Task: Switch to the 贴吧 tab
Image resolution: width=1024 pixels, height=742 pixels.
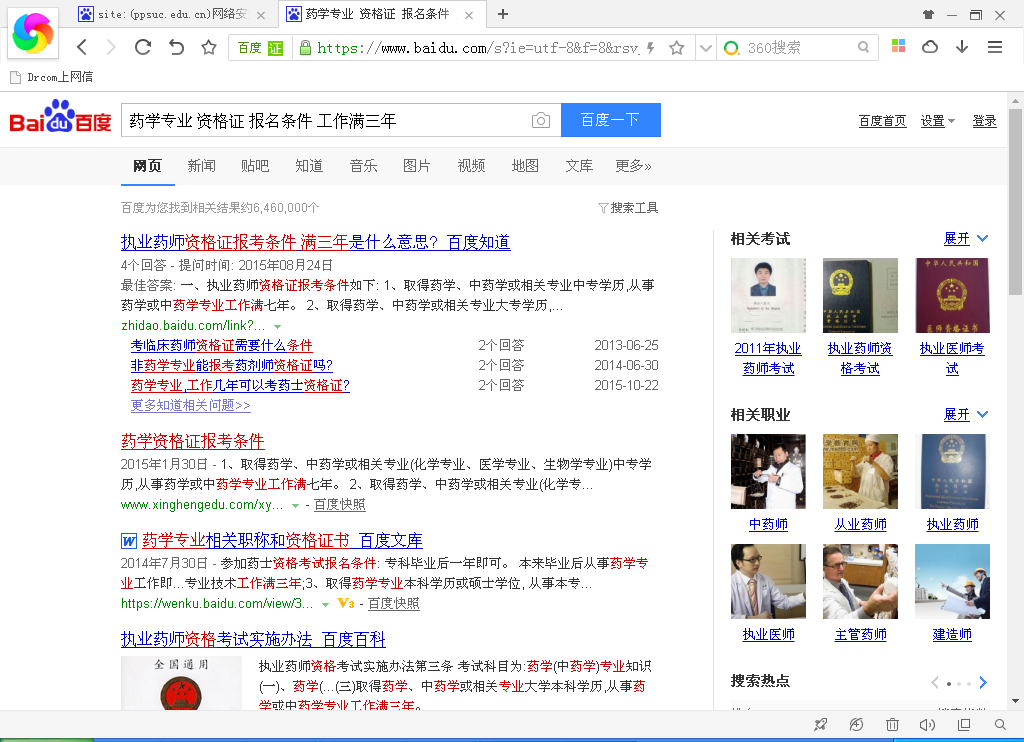Action: [x=255, y=166]
